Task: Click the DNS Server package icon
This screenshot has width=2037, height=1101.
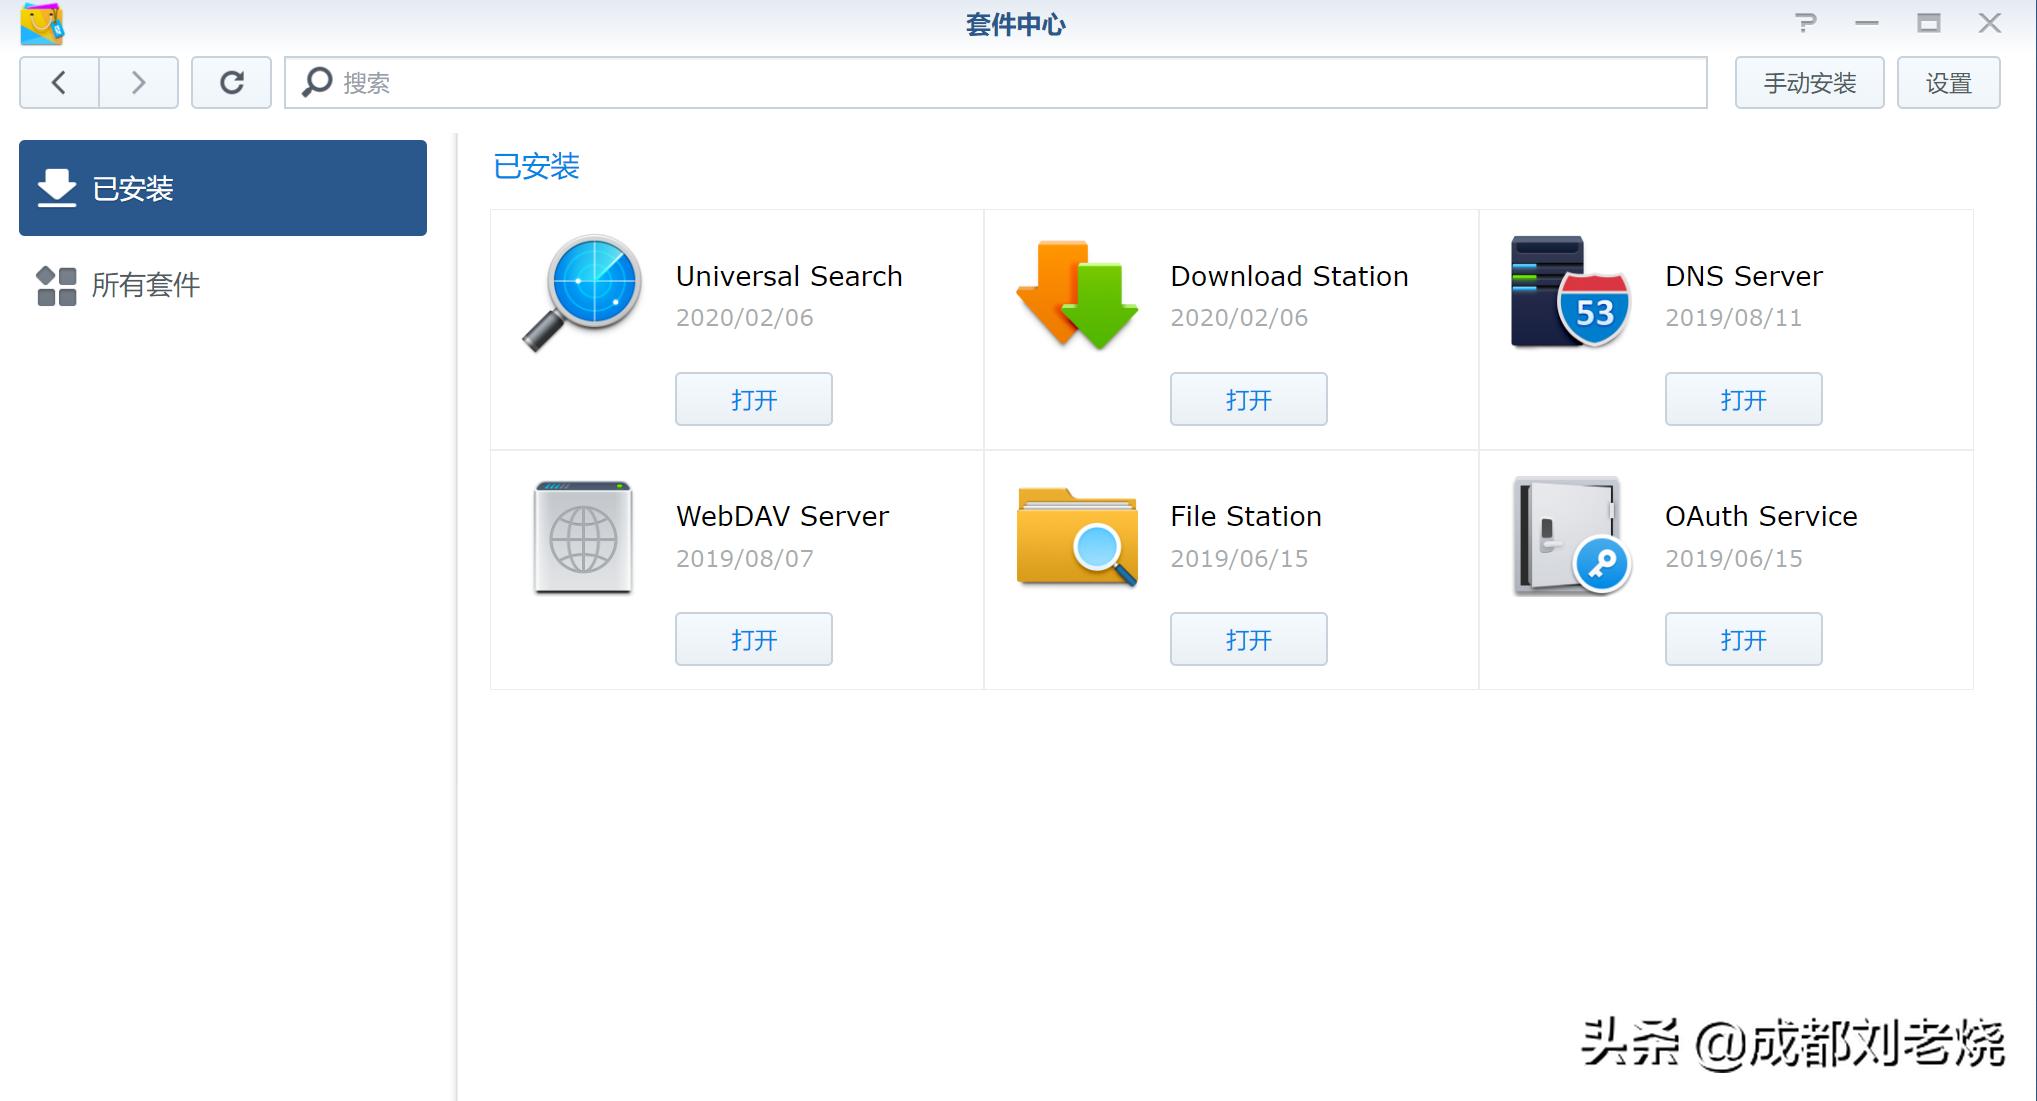Action: tap(1570, 292)
